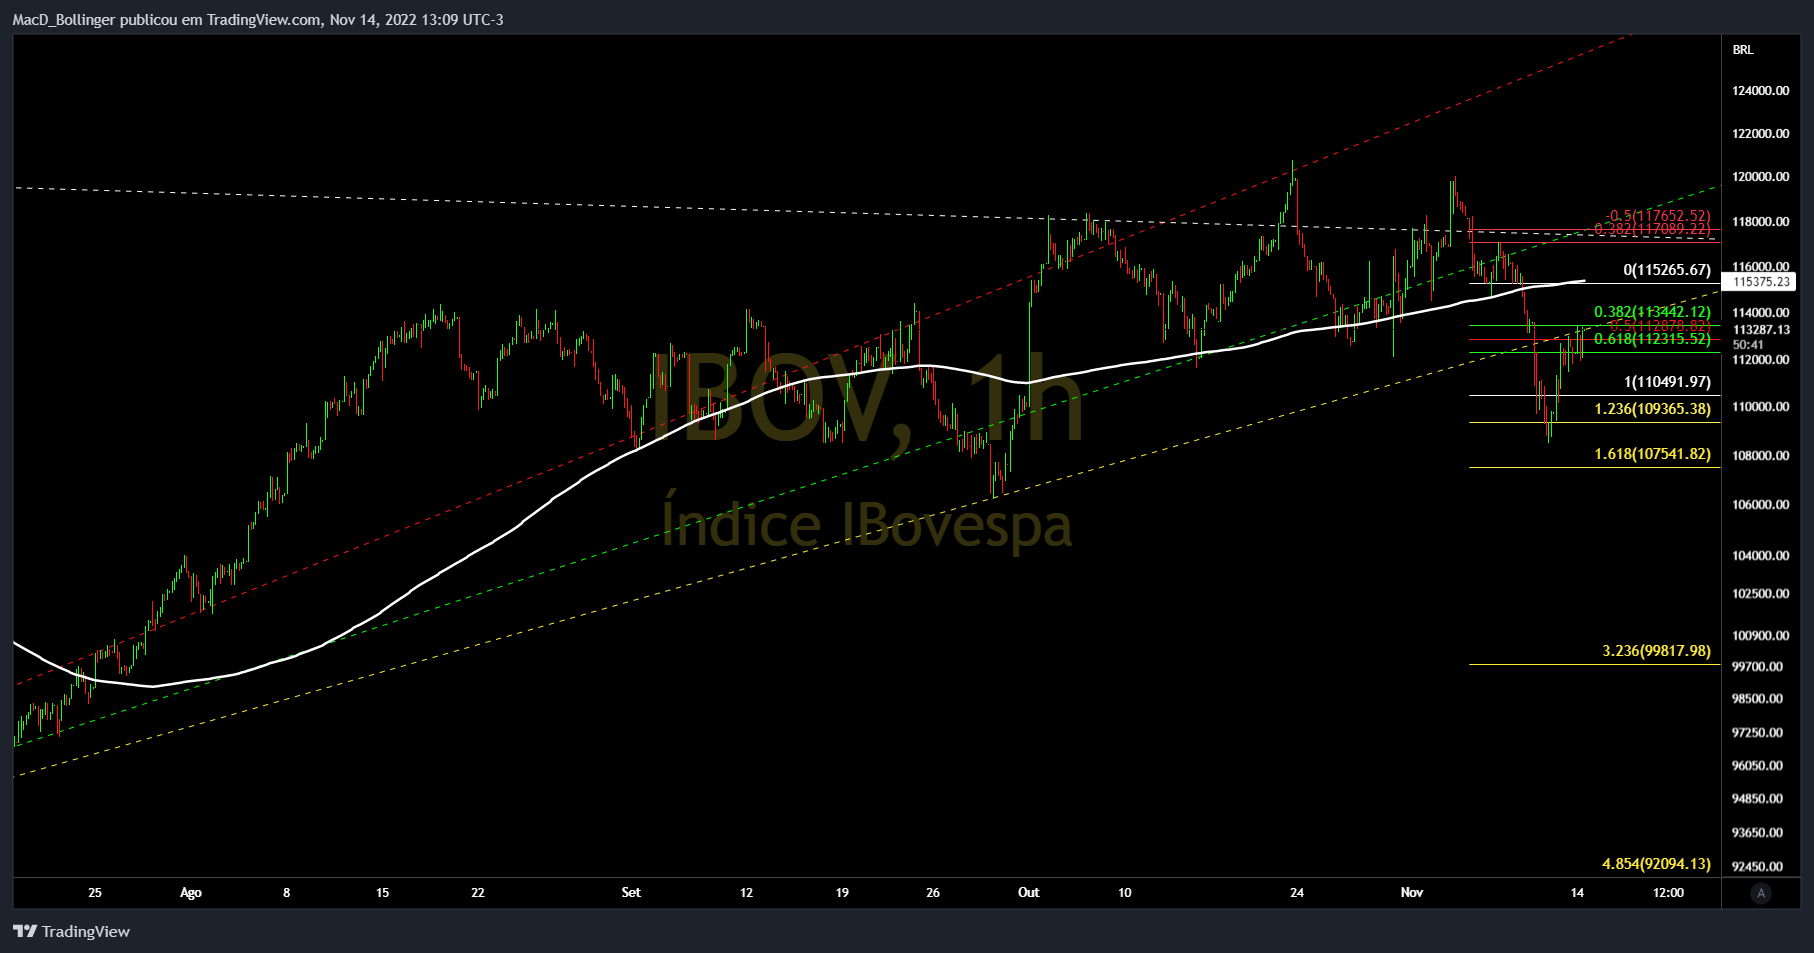Image resolution: width=1814 pixels, height=953 pixels.
Task: Select the 1.618(107541.82) Fibonacci label
Action: tap(1652, 454)
